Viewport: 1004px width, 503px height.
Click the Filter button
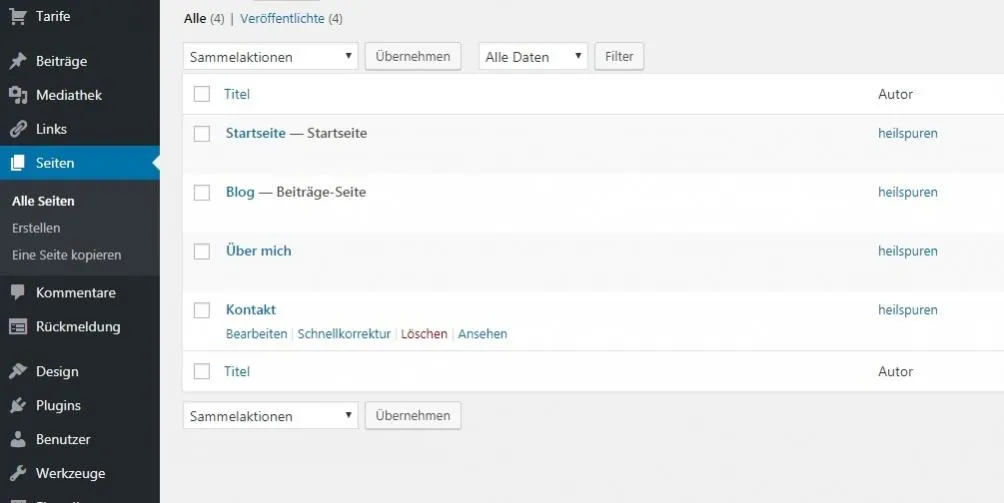click(x=619, y=56)
